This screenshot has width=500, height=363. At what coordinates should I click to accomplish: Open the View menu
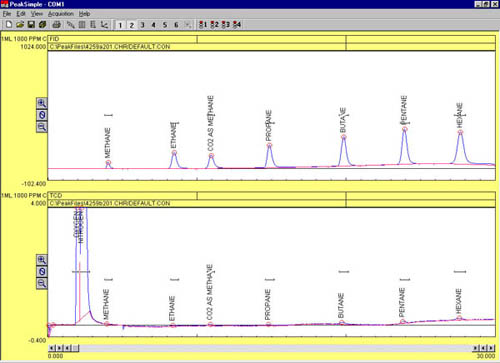[37, 14]
